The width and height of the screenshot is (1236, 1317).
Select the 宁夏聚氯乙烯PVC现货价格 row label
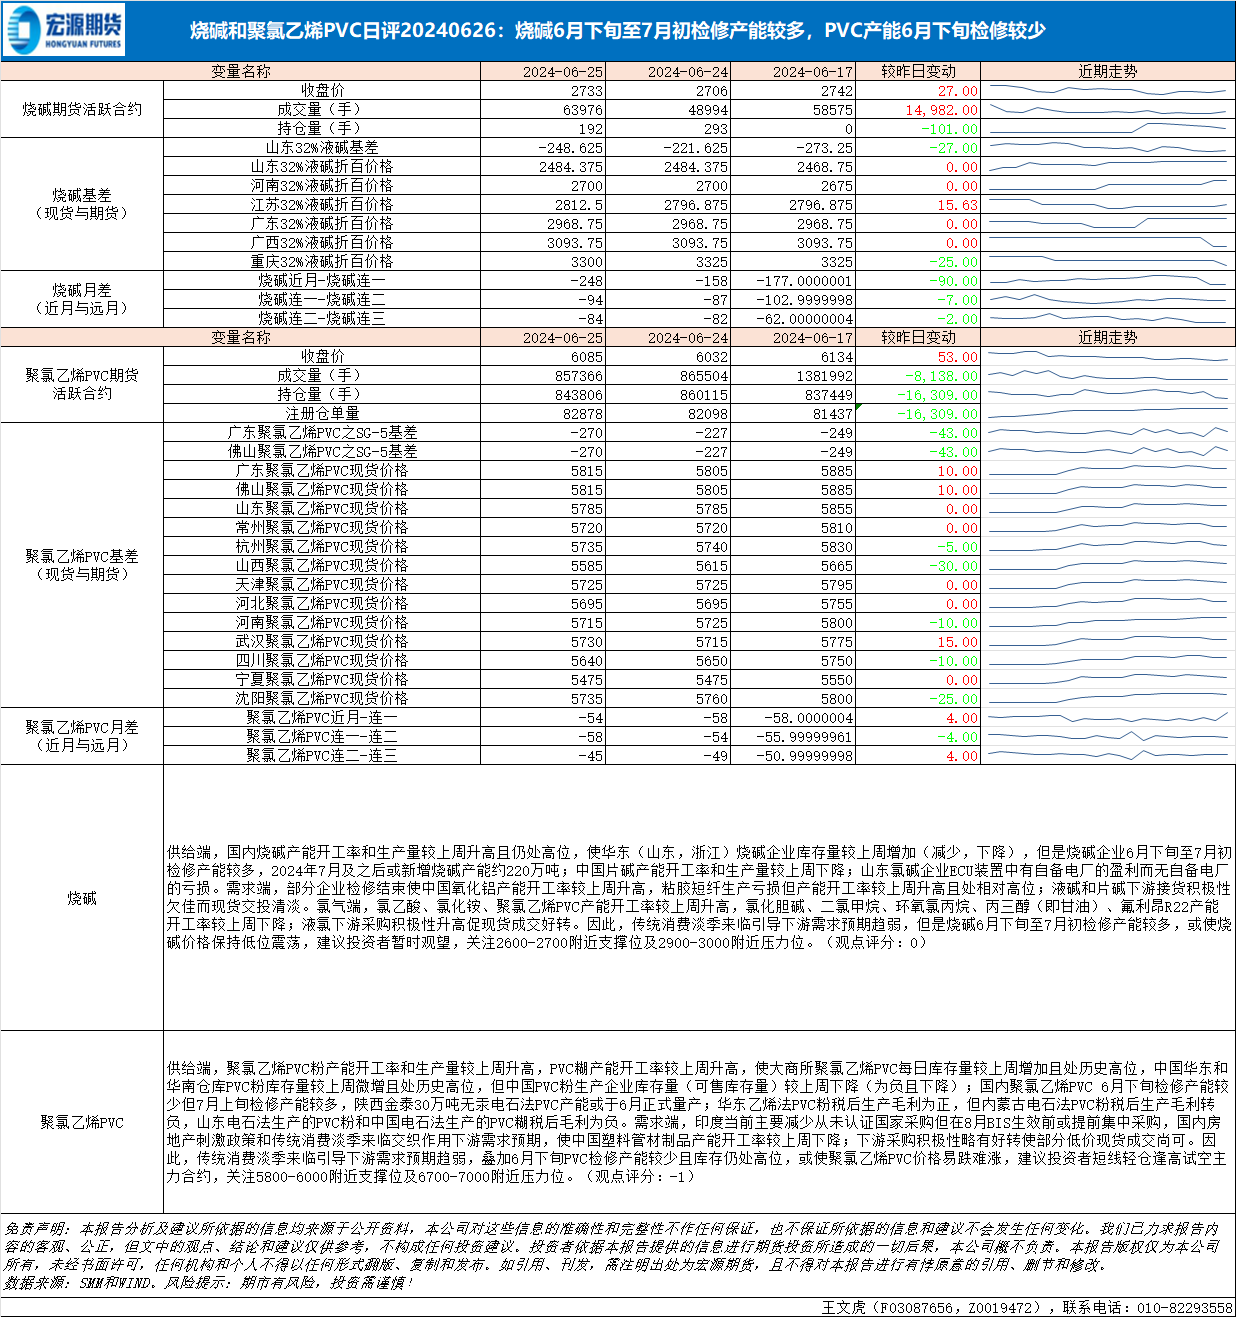(x=321, y=680)
